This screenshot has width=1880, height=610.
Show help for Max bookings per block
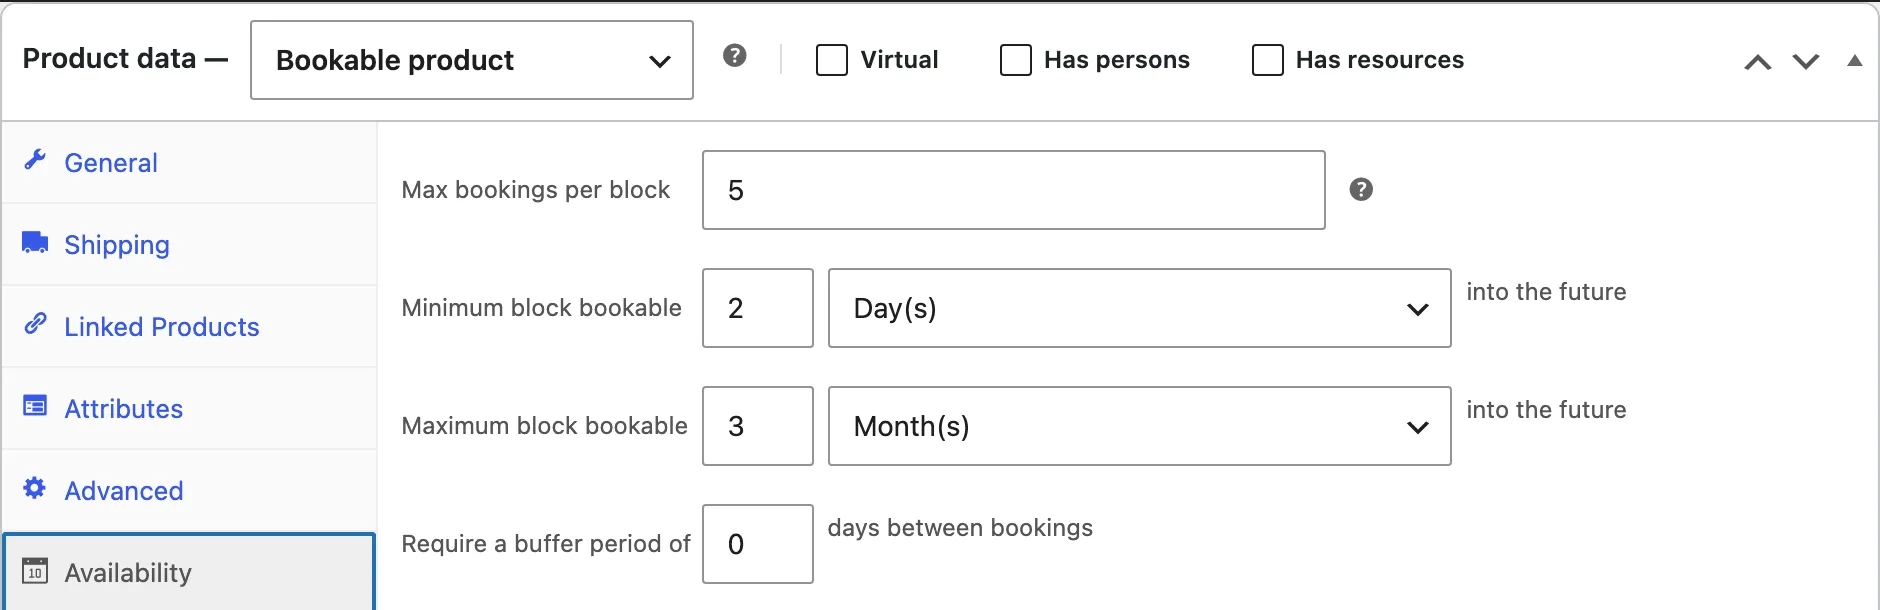coord(1361,189)
